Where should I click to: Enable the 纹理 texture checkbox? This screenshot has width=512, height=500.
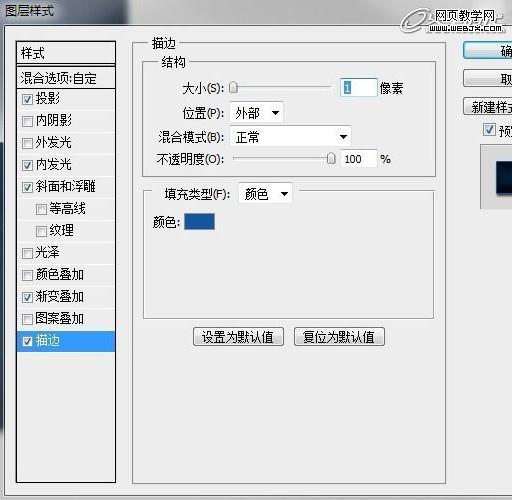41,231
